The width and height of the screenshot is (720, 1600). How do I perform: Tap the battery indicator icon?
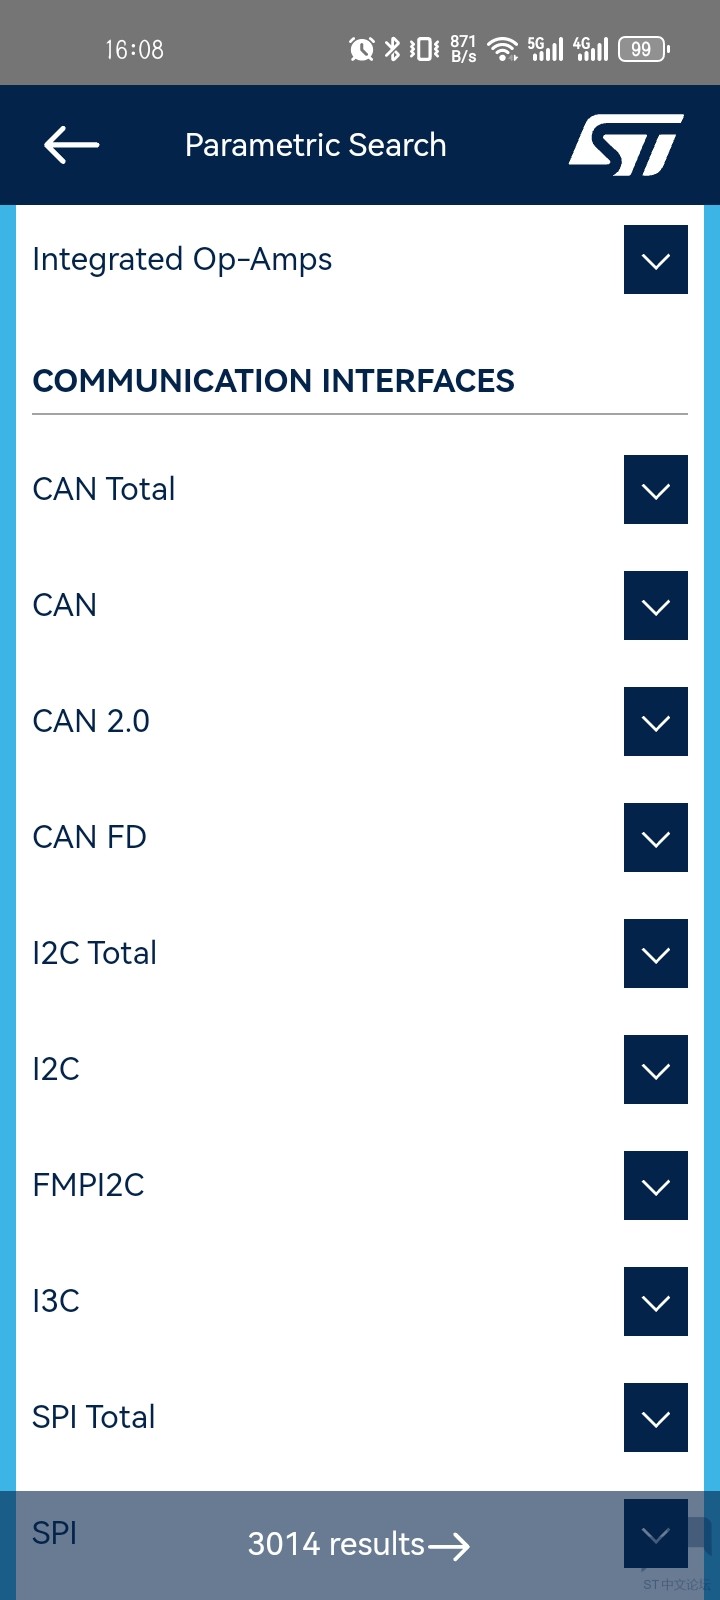click(644, 48)
